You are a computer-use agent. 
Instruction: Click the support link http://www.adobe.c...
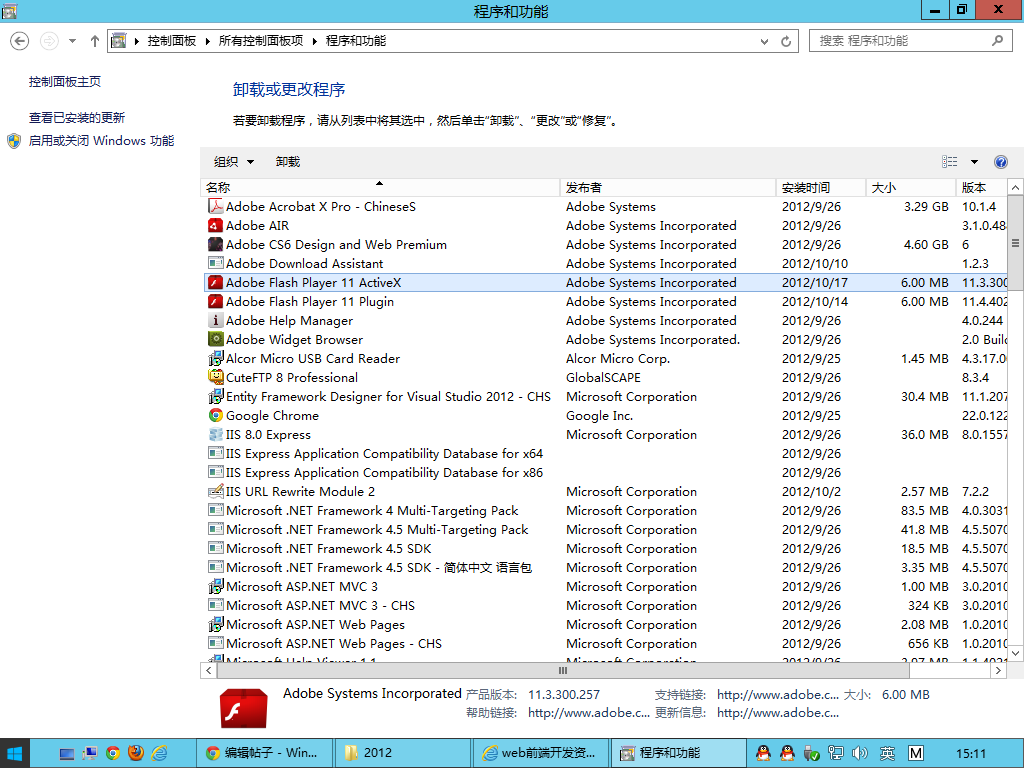coord(777,695)
